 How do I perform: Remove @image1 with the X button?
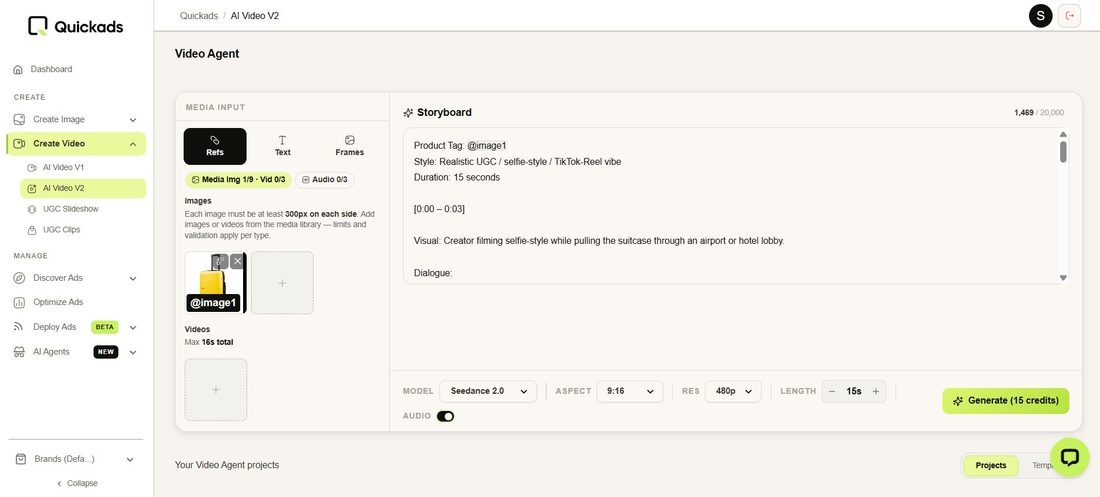click(238, 261)
